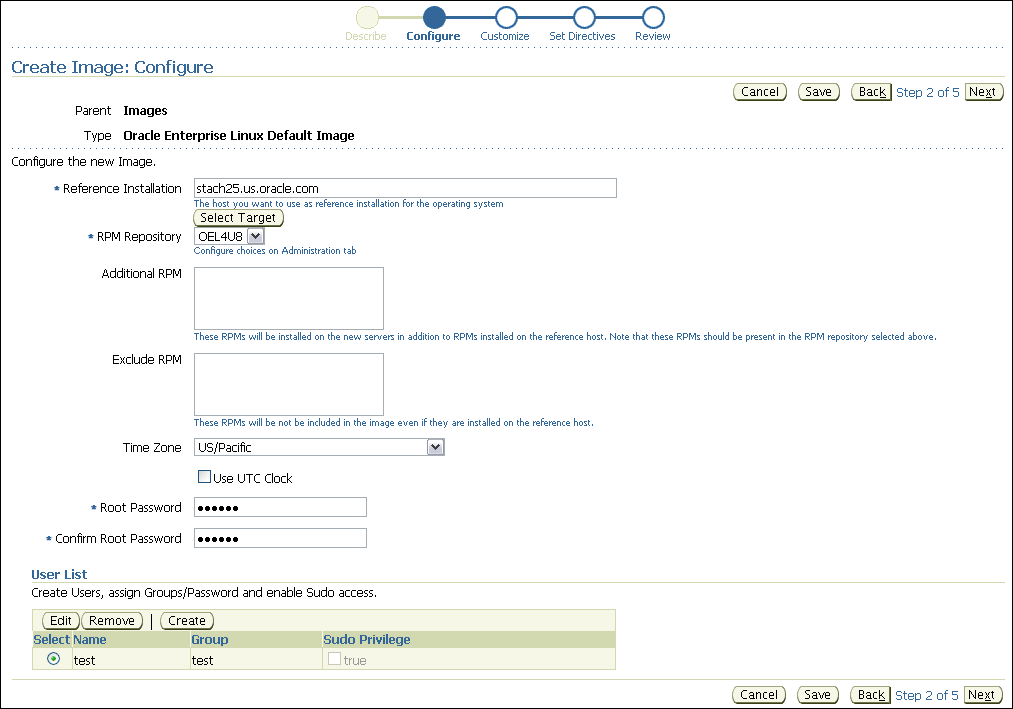Click the top Save button
Viewport: 1013px width, 709px height.
tap(819, 92)
